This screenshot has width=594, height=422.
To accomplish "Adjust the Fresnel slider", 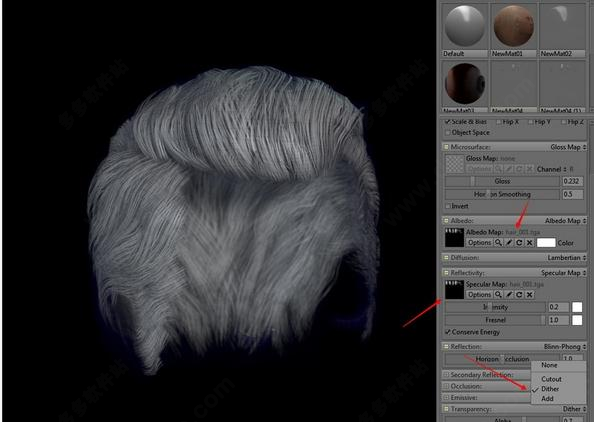I will 495,320.
